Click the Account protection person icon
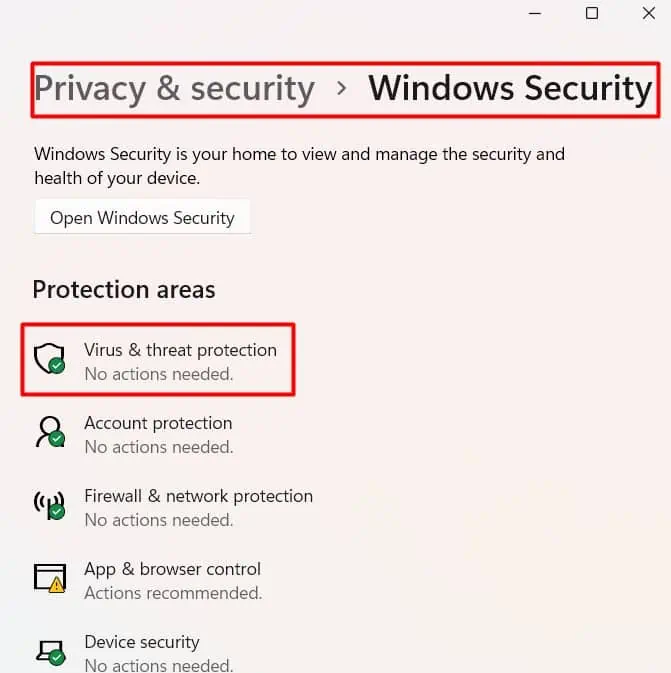 click(x=50, y=432)
